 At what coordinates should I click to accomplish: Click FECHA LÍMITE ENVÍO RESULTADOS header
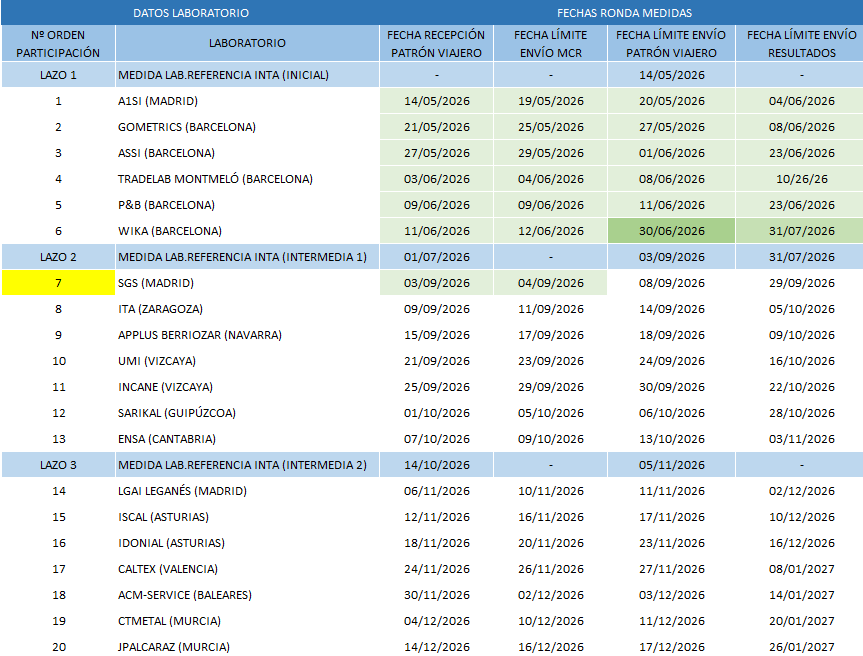coord(801,43)
